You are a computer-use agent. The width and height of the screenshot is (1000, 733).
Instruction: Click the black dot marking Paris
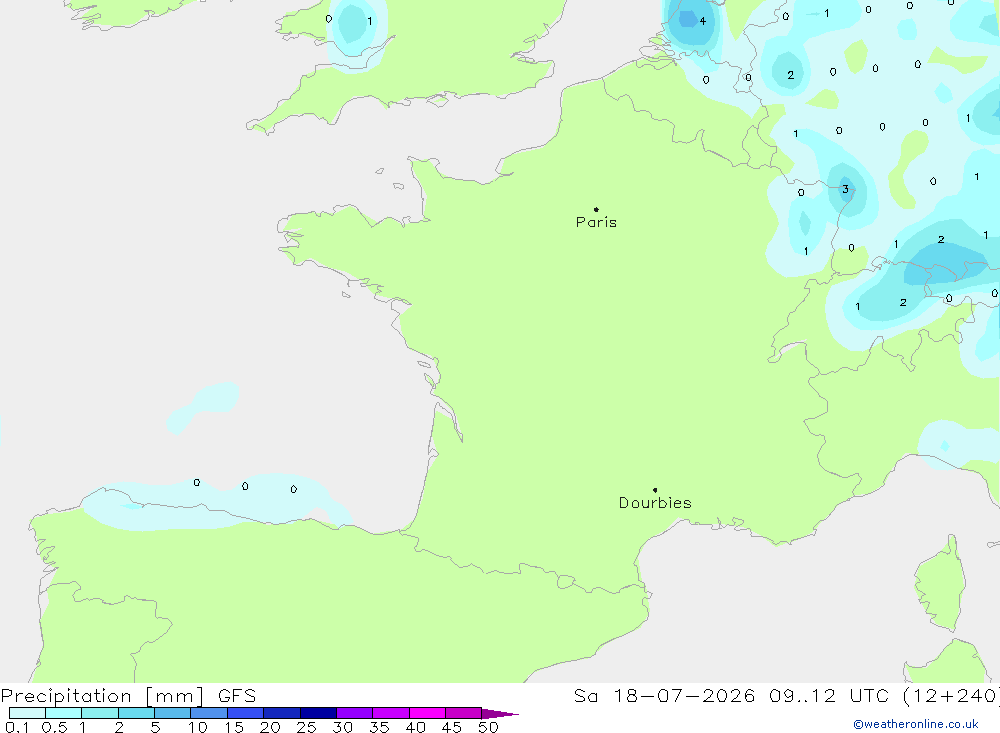coord(596,209)
